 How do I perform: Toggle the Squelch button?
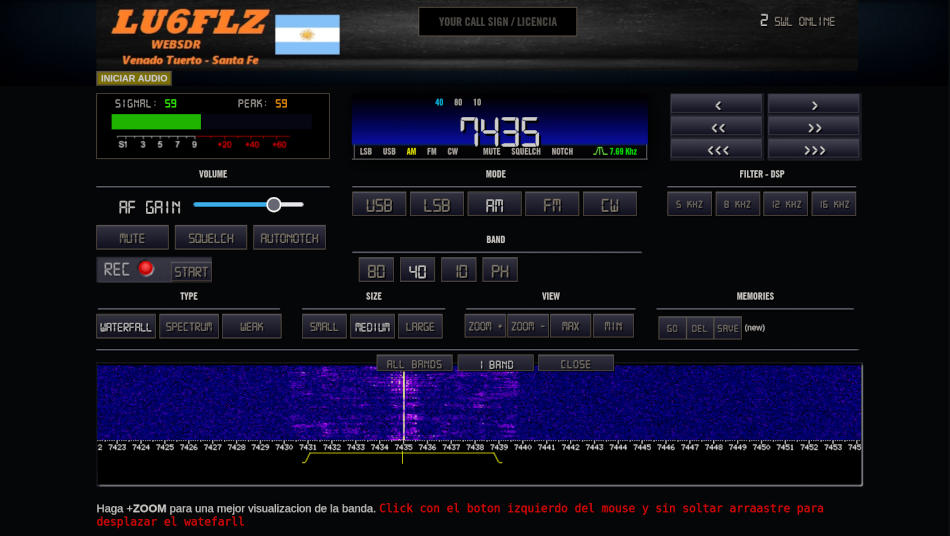coord(211,238)
